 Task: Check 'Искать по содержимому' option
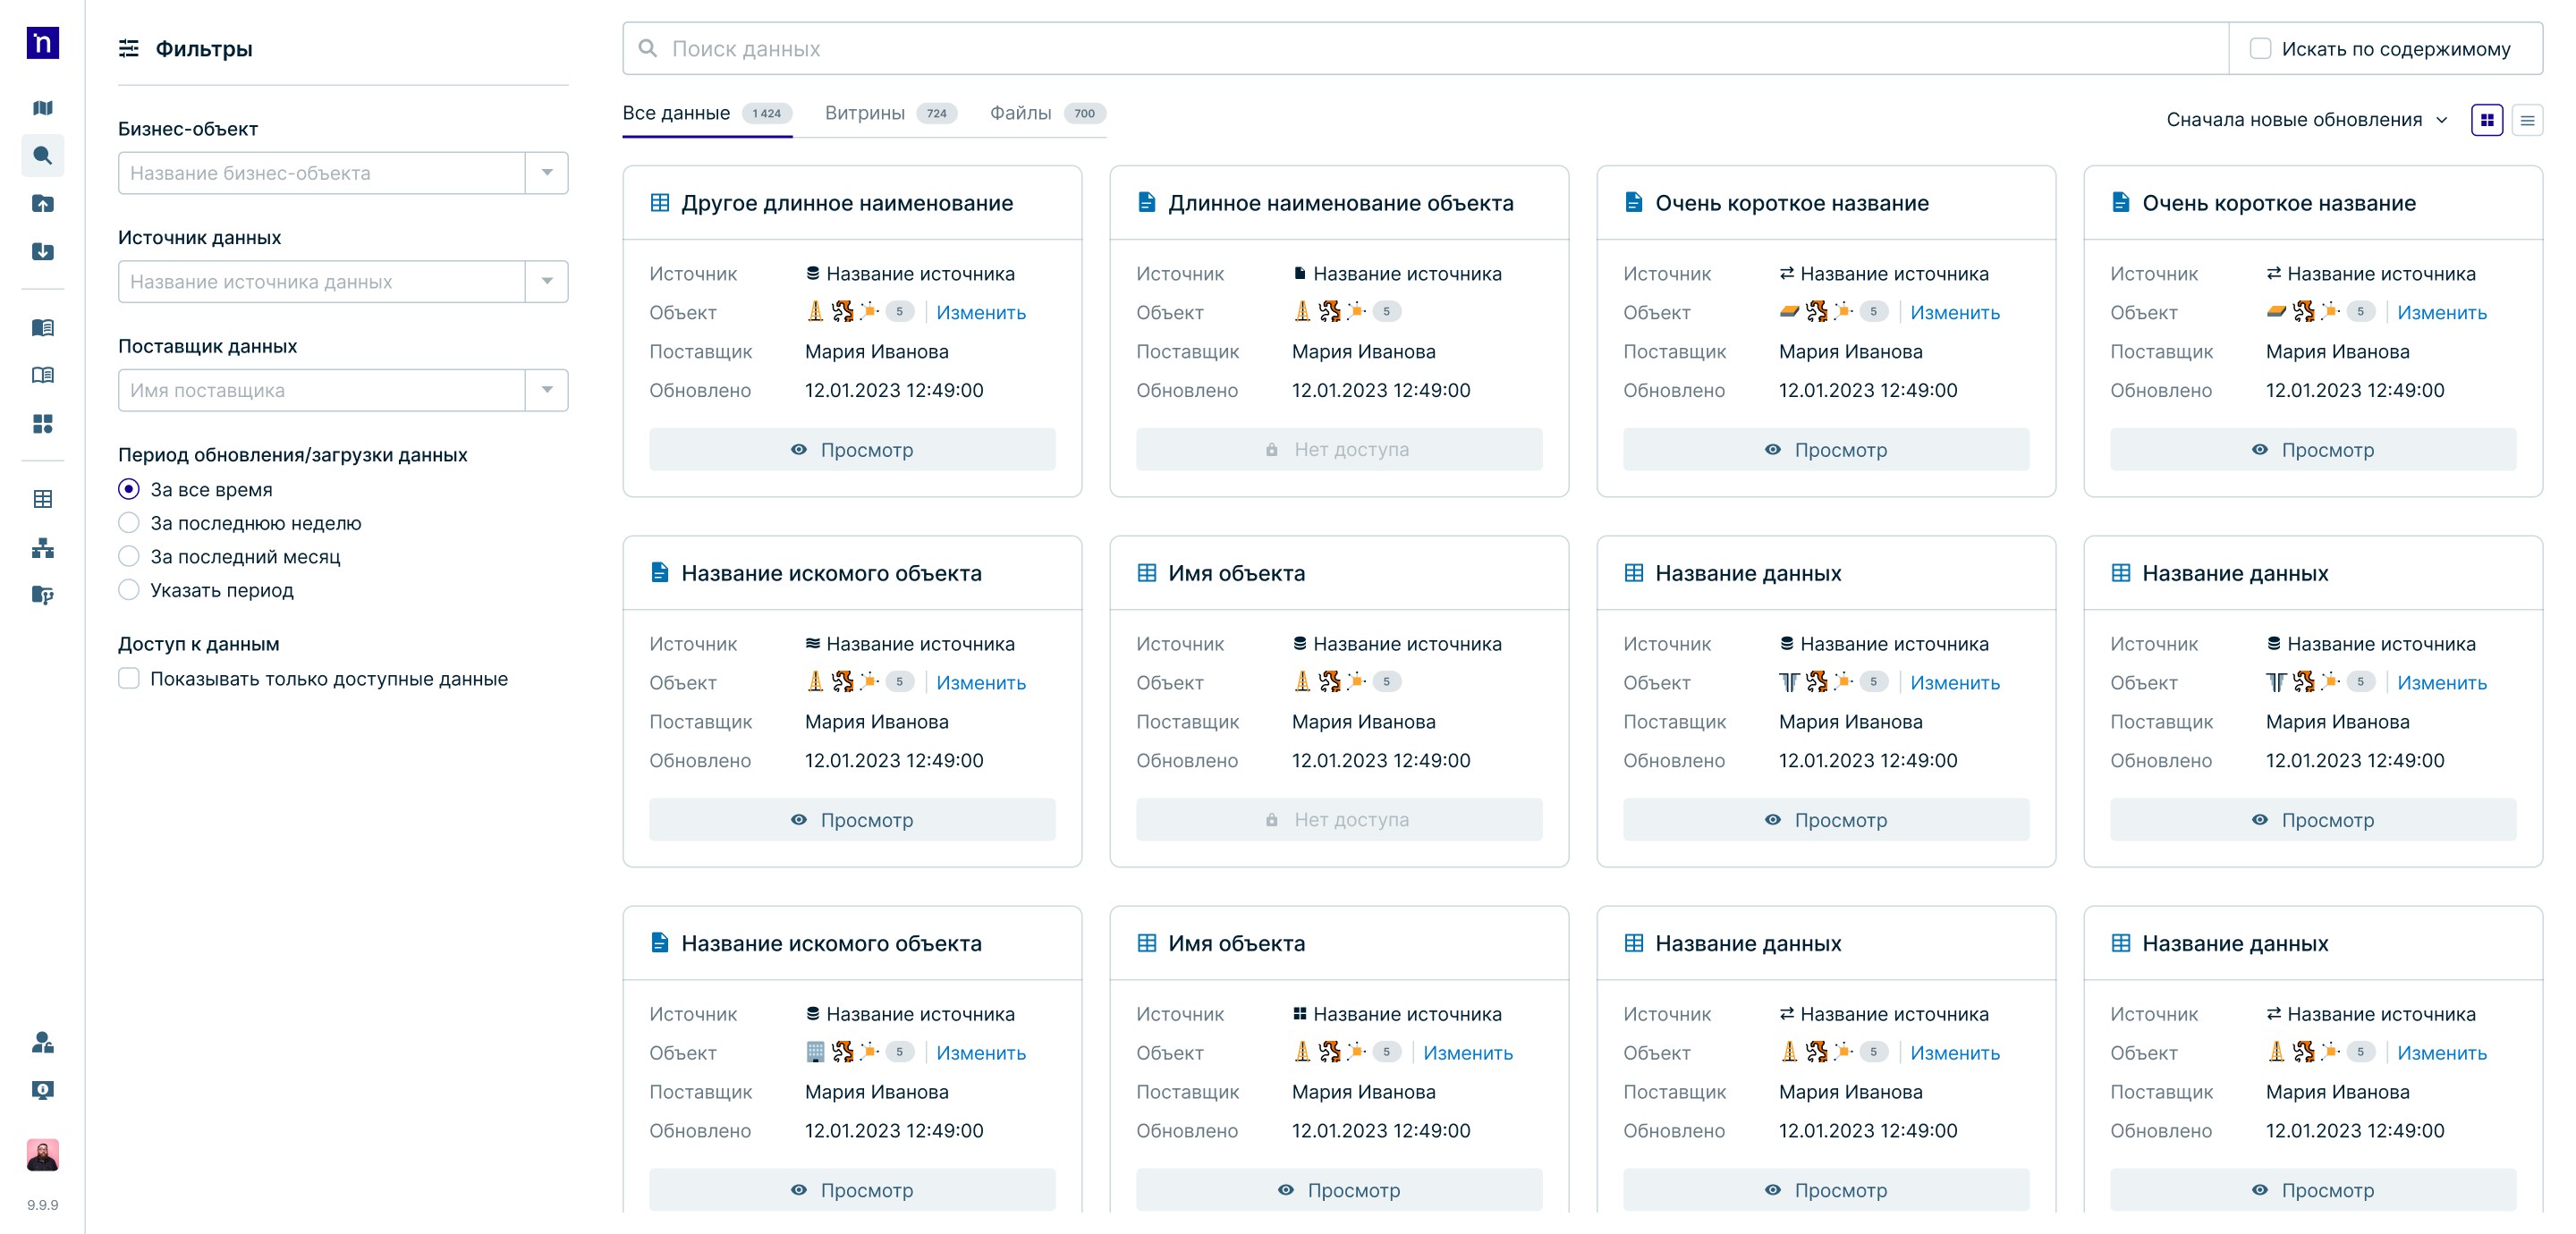[x=2260, y=48]
